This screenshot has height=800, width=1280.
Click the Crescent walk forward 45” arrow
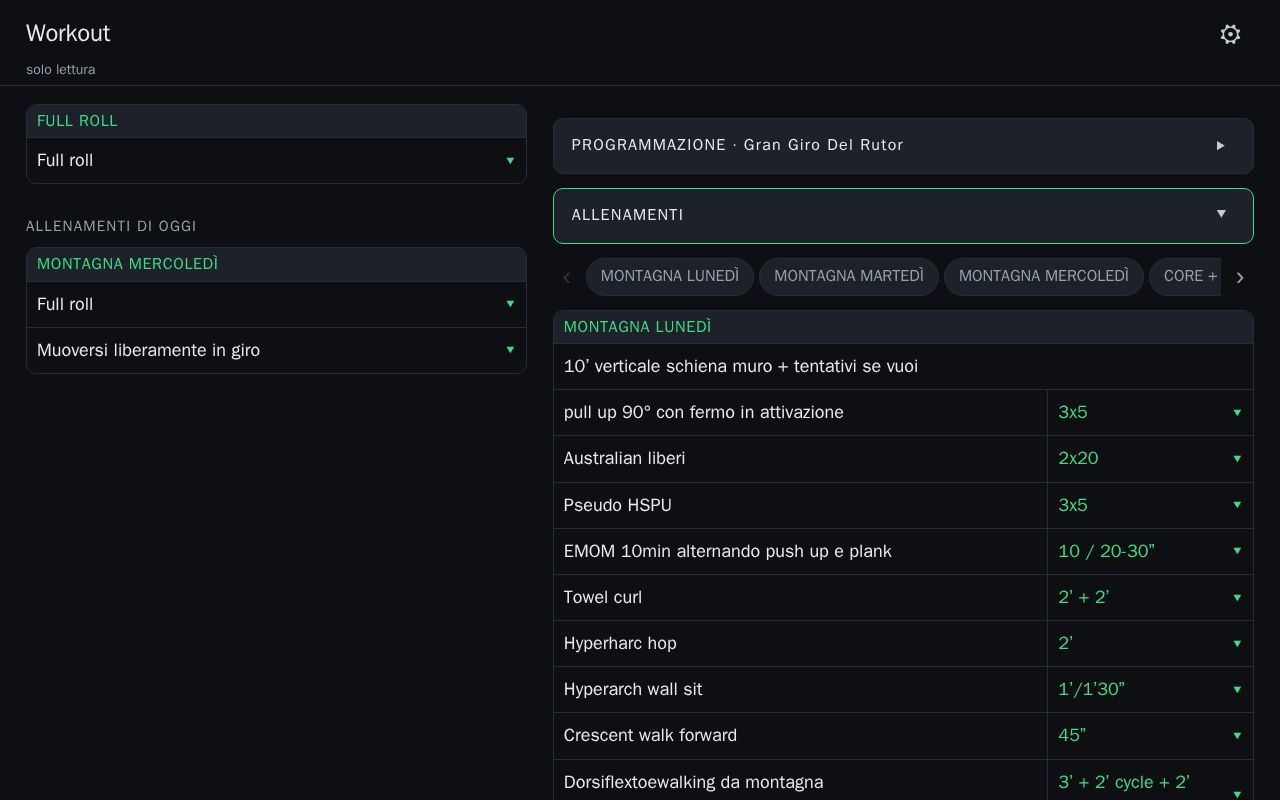tap(1237, 736)
